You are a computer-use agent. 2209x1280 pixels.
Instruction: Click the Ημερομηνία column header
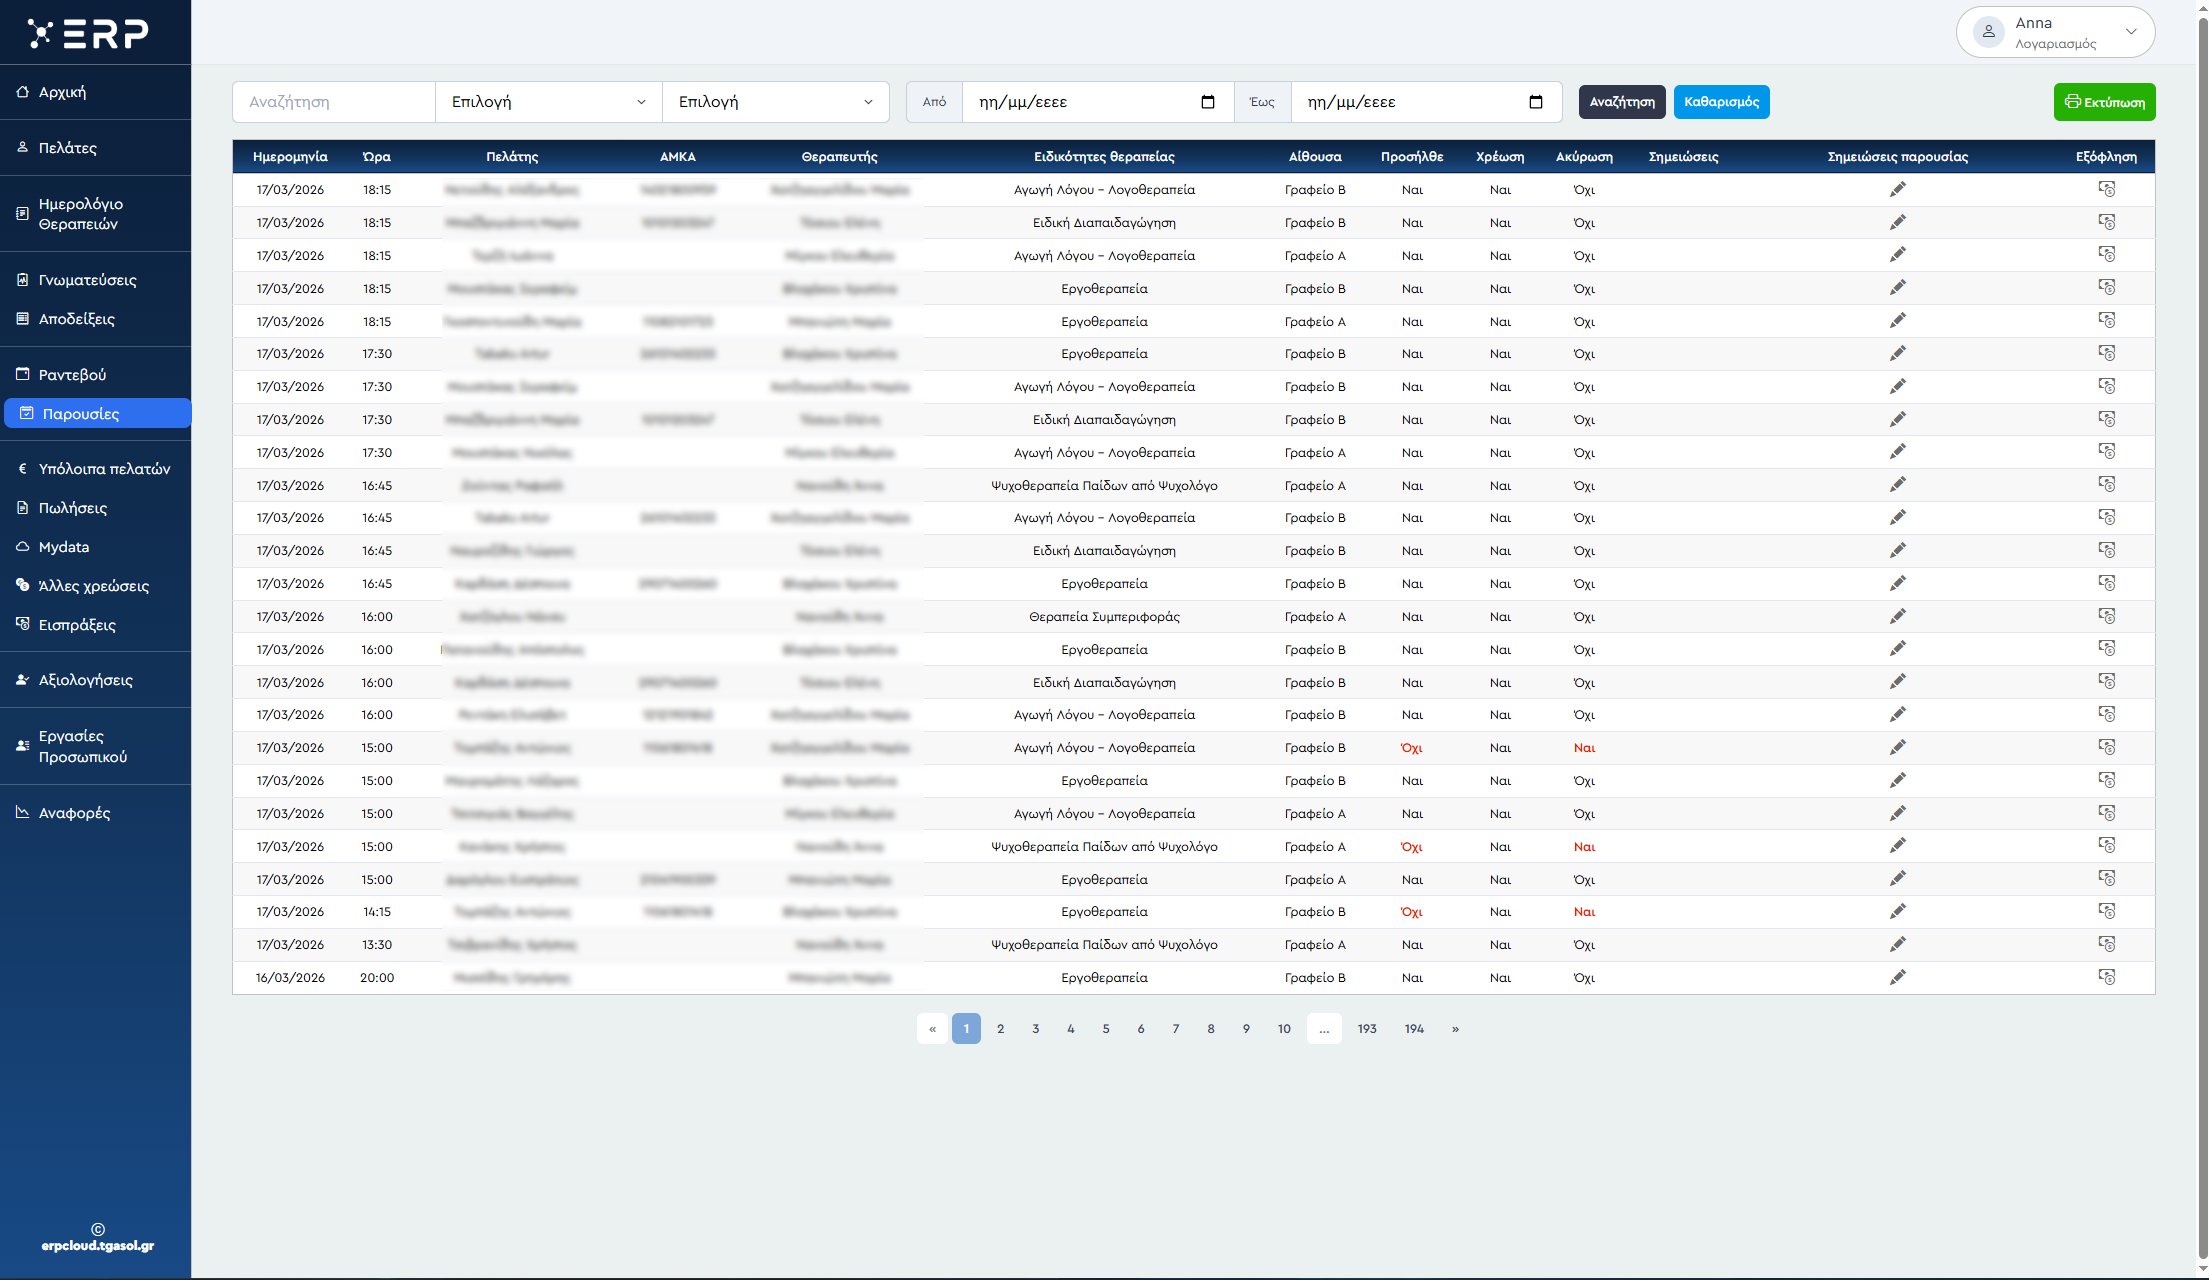[x=290, y=157]
